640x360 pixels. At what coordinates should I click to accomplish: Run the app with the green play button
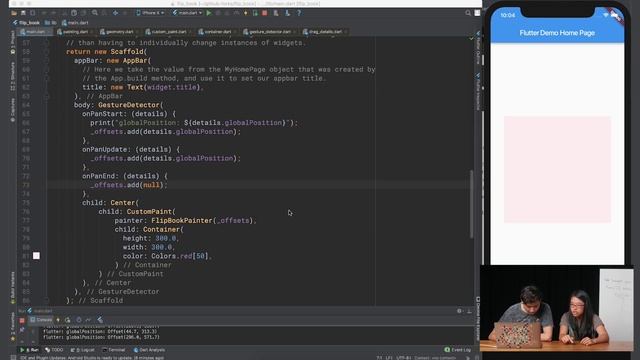[209, 13]
